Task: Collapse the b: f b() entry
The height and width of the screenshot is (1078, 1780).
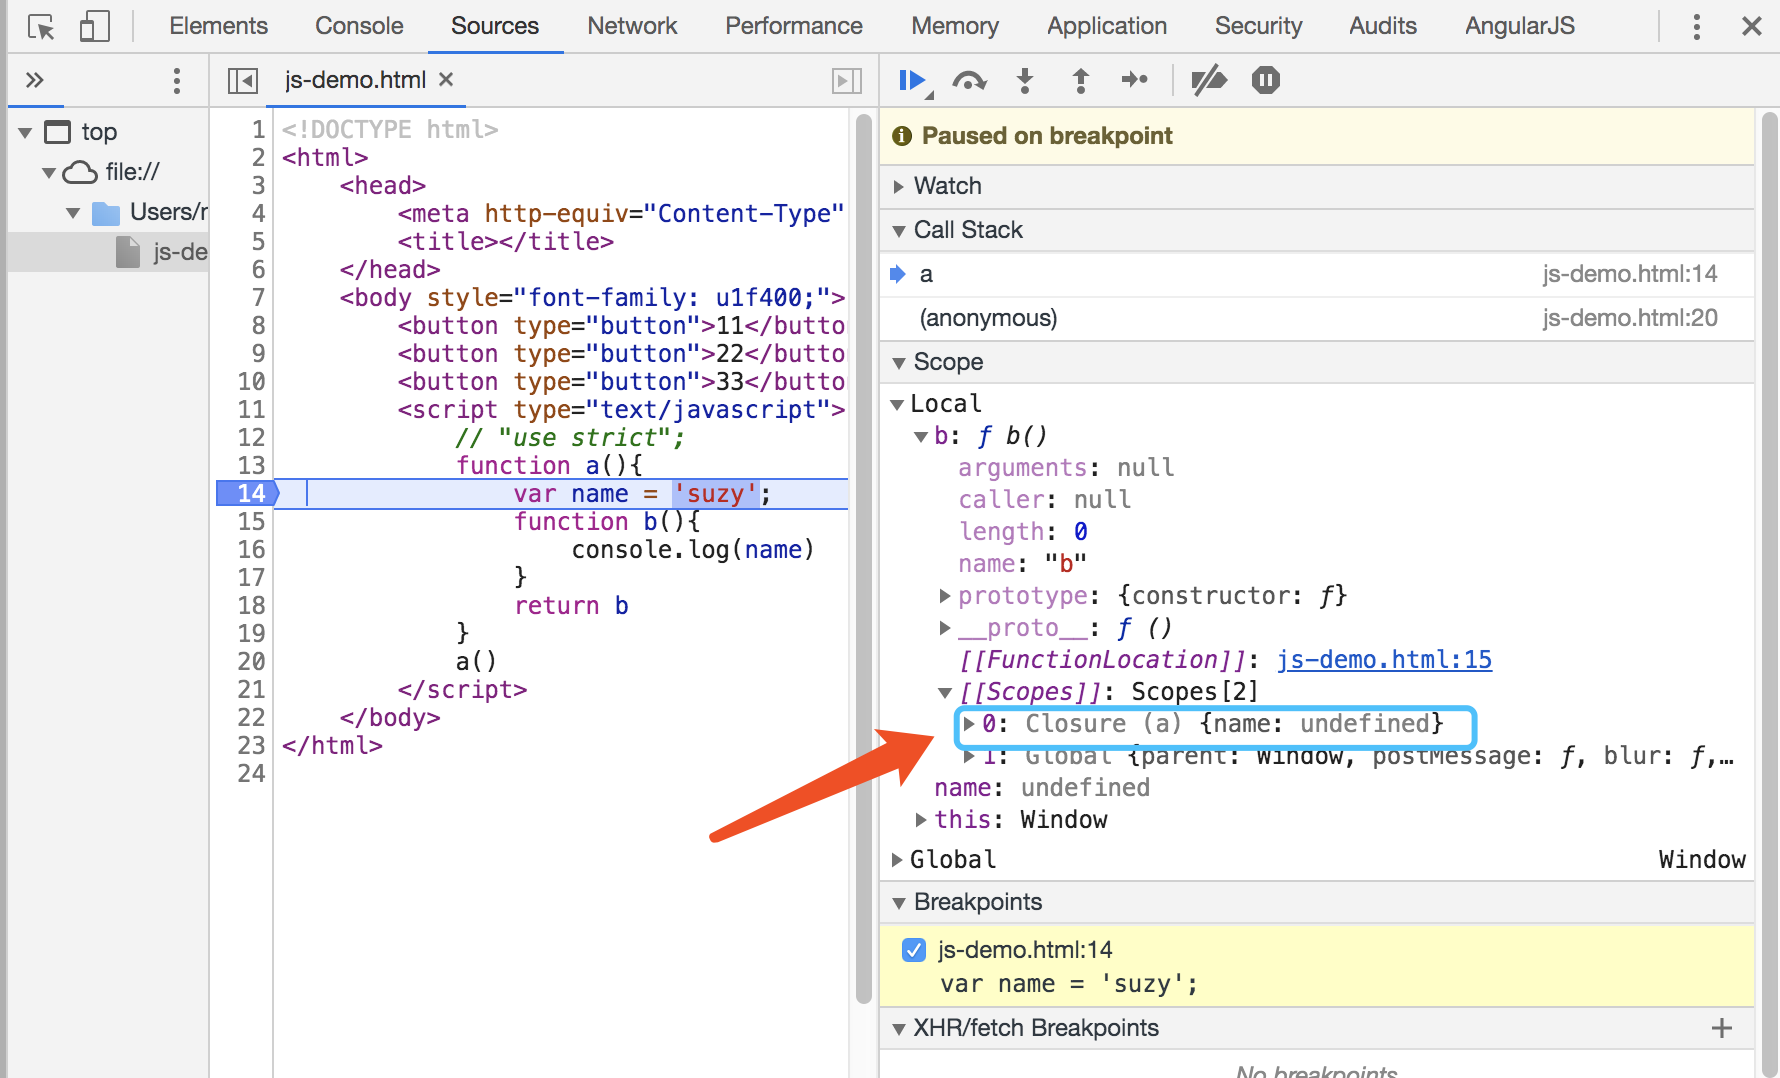Action: click(921, 436)
